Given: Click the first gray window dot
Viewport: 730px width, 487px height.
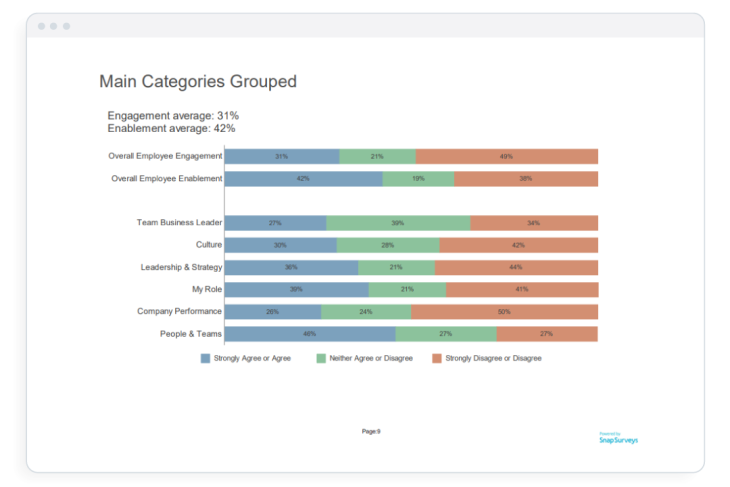Looking at the screenshot, I should (42, 26).
